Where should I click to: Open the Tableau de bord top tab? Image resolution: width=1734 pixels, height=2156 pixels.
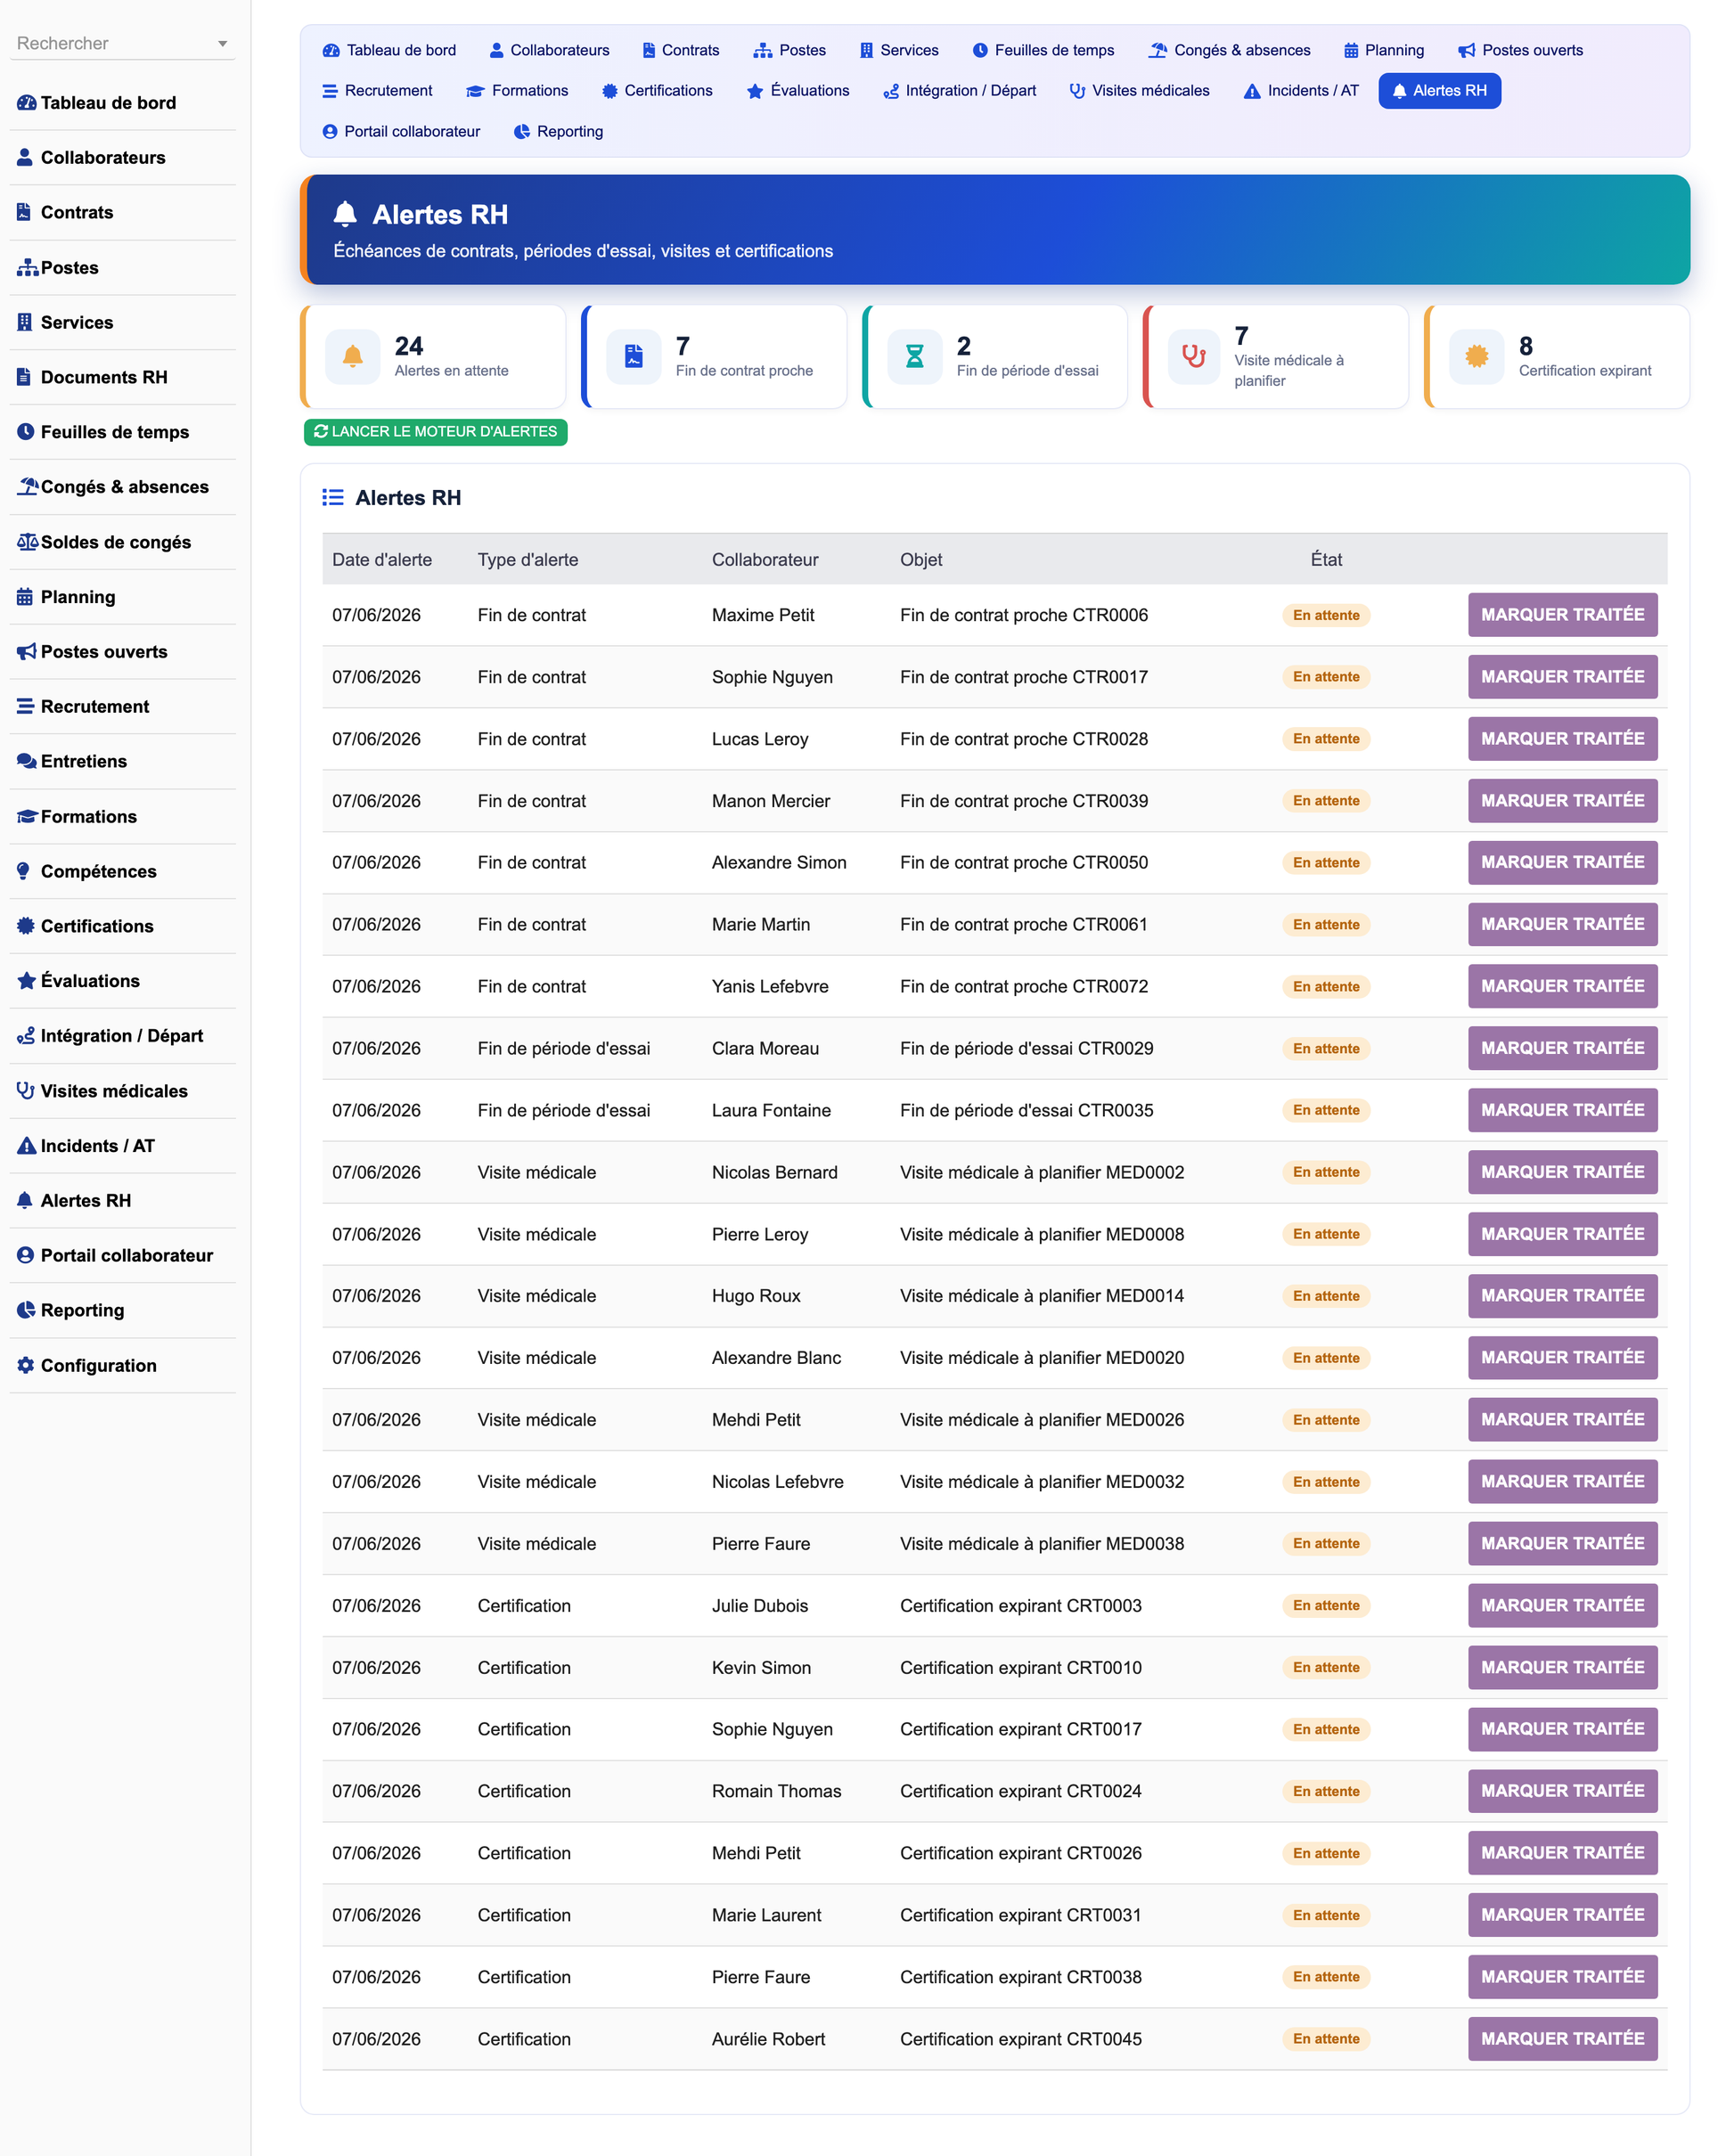(x=389, y=50)
